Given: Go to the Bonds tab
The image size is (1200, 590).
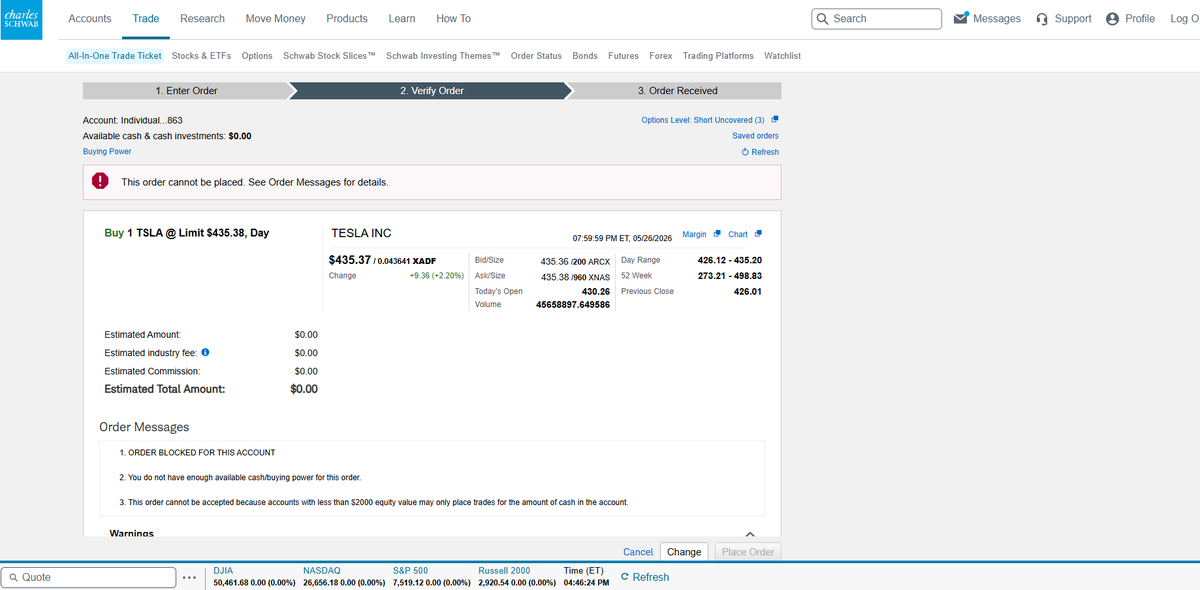Looking at the screenshot, I should click(585, 56).
